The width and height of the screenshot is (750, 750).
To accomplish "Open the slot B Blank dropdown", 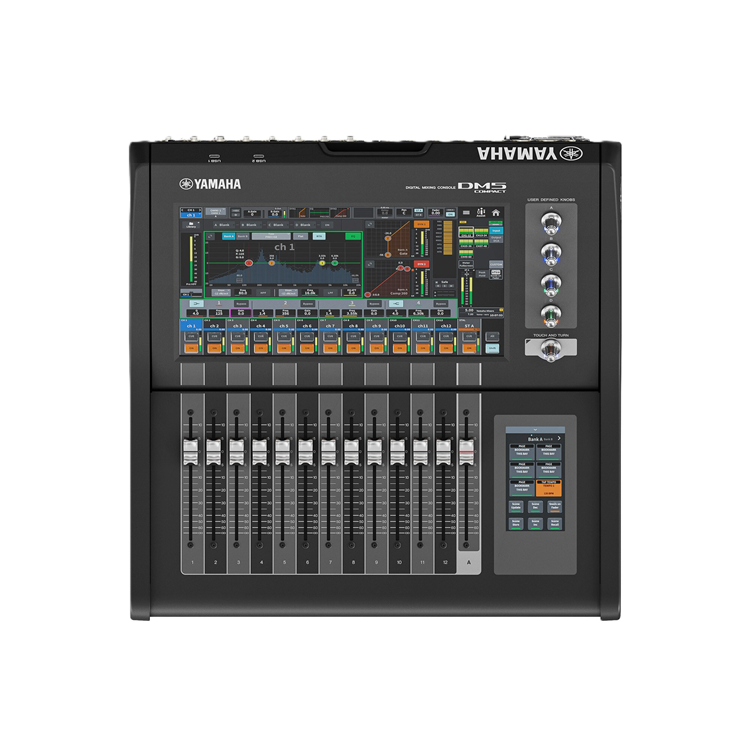I will [251, 225].
